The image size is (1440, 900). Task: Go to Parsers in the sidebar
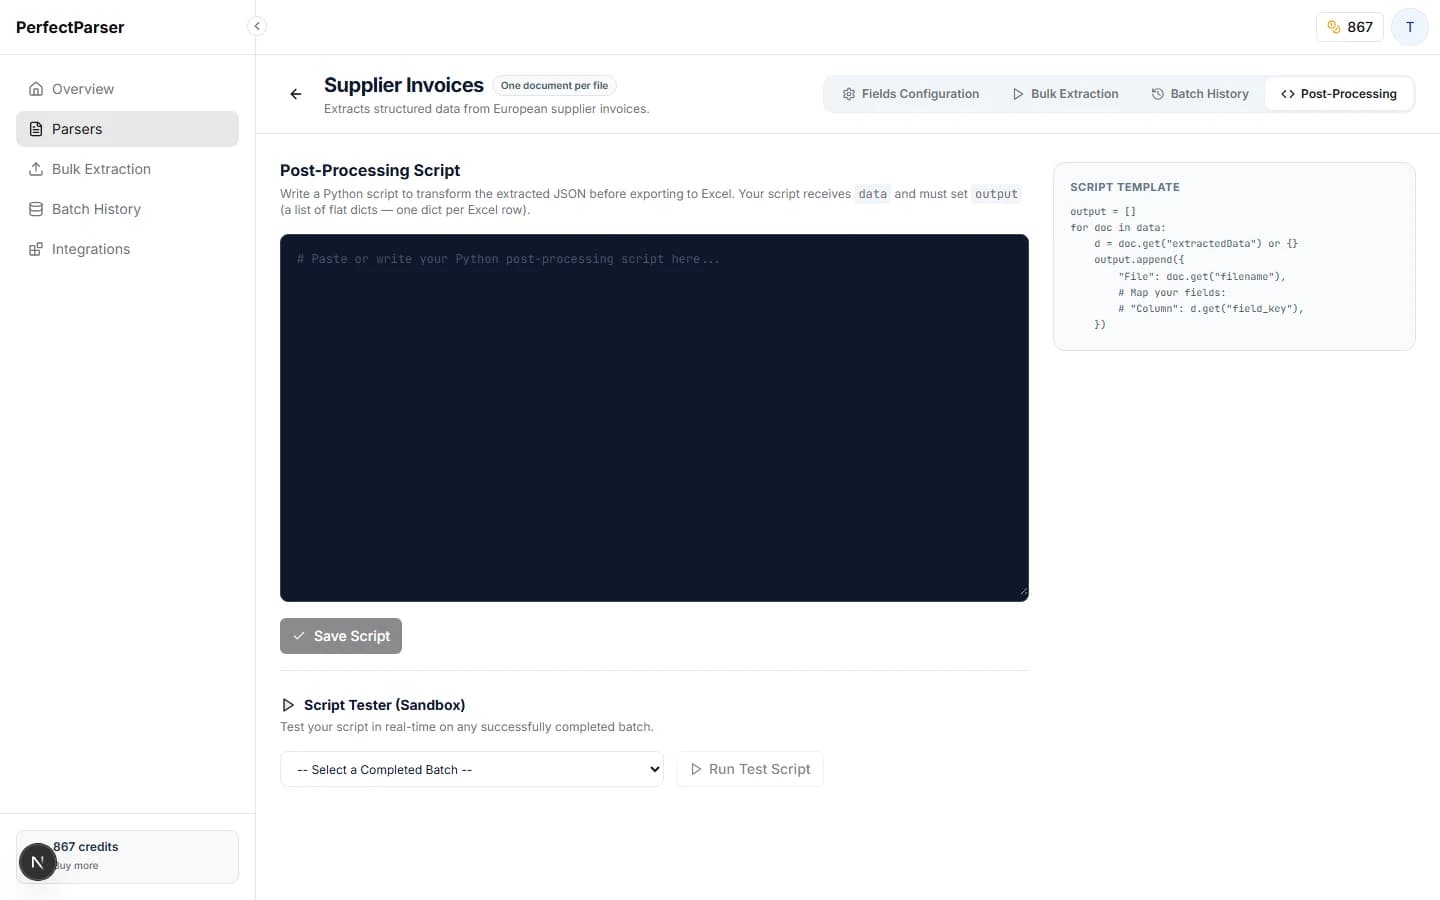pyautogui.click(x=127, y=129)
